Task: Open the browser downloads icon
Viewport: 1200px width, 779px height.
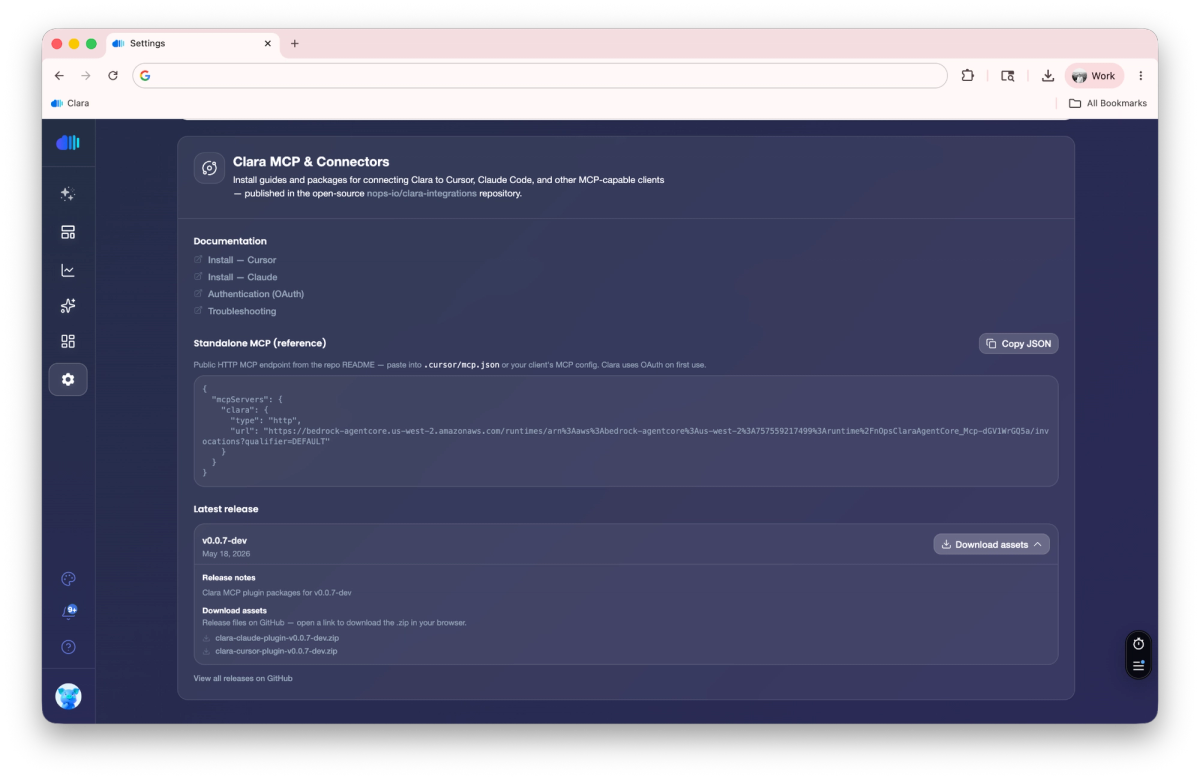Action: pos(1048,75)
